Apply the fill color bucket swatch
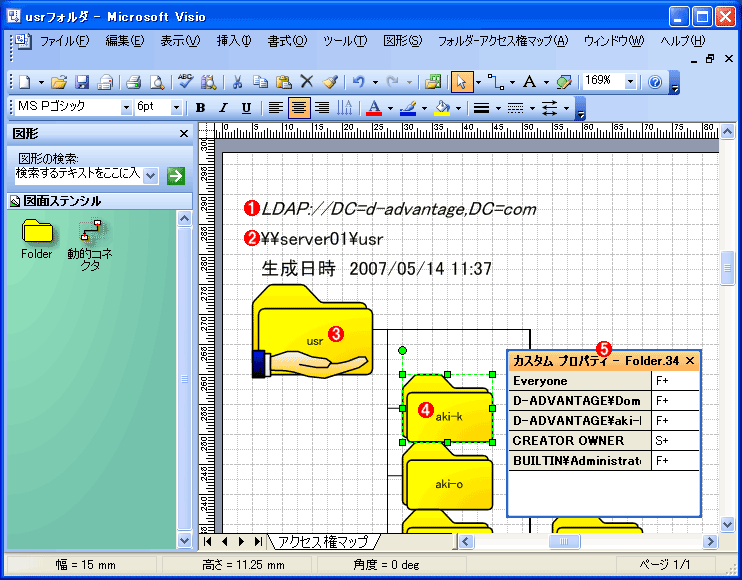The height and width of the screenshot is (580, 742). coord(442,108)
